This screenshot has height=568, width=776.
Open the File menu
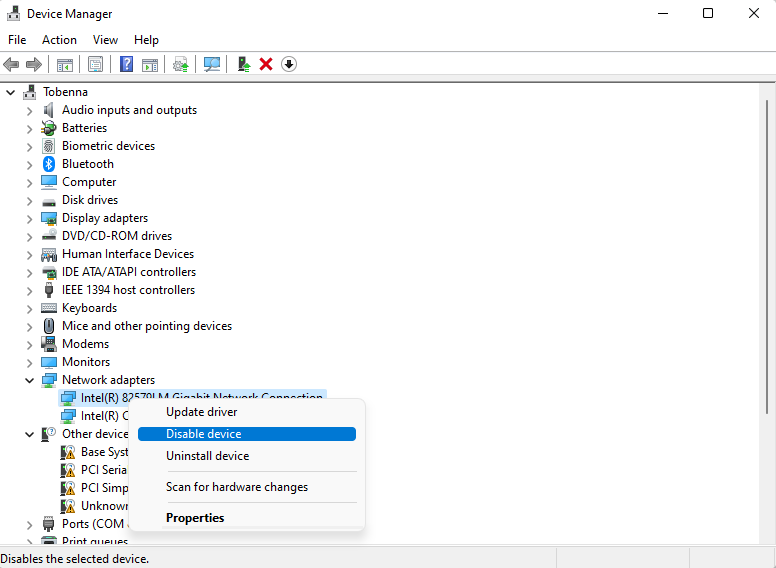click(x=17, y=40)
